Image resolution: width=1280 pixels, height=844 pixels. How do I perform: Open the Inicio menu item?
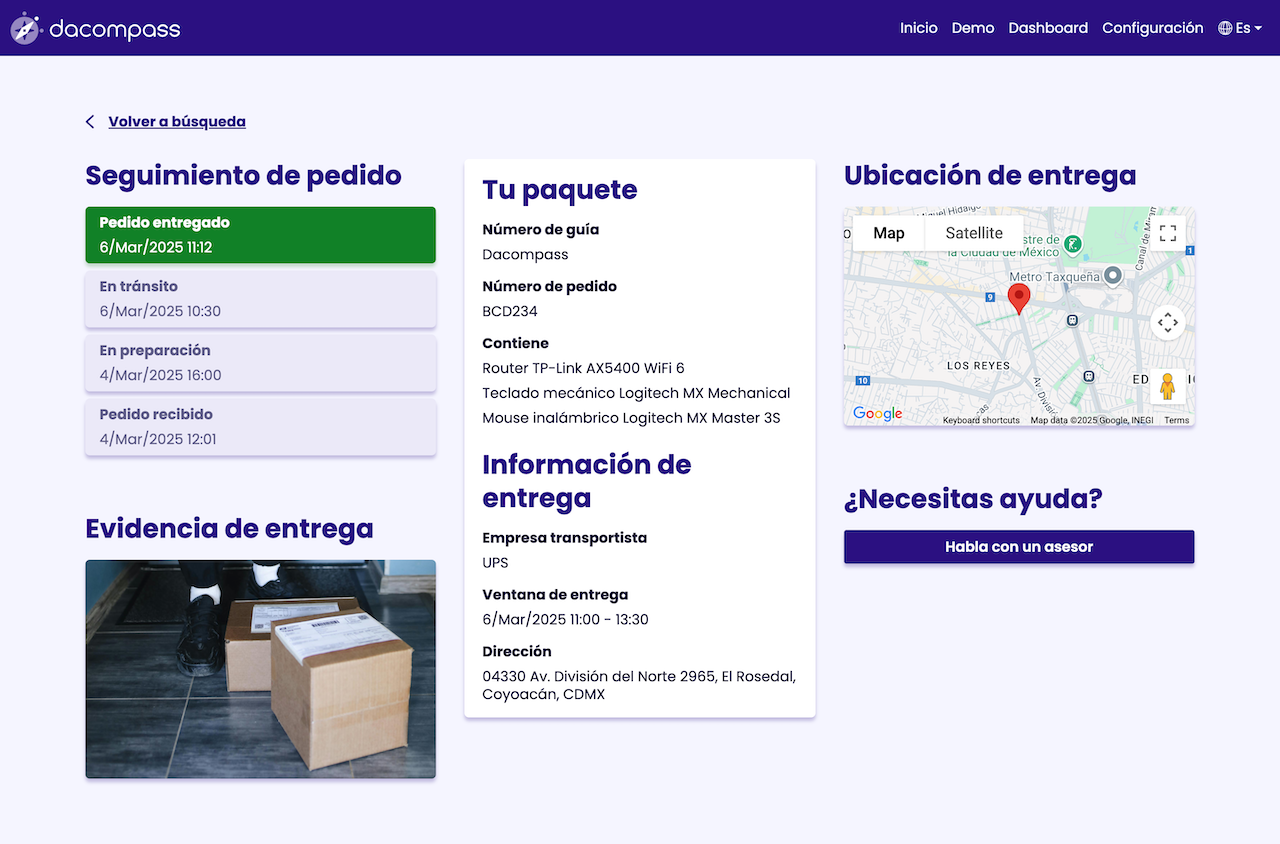[x=918, y=28]
